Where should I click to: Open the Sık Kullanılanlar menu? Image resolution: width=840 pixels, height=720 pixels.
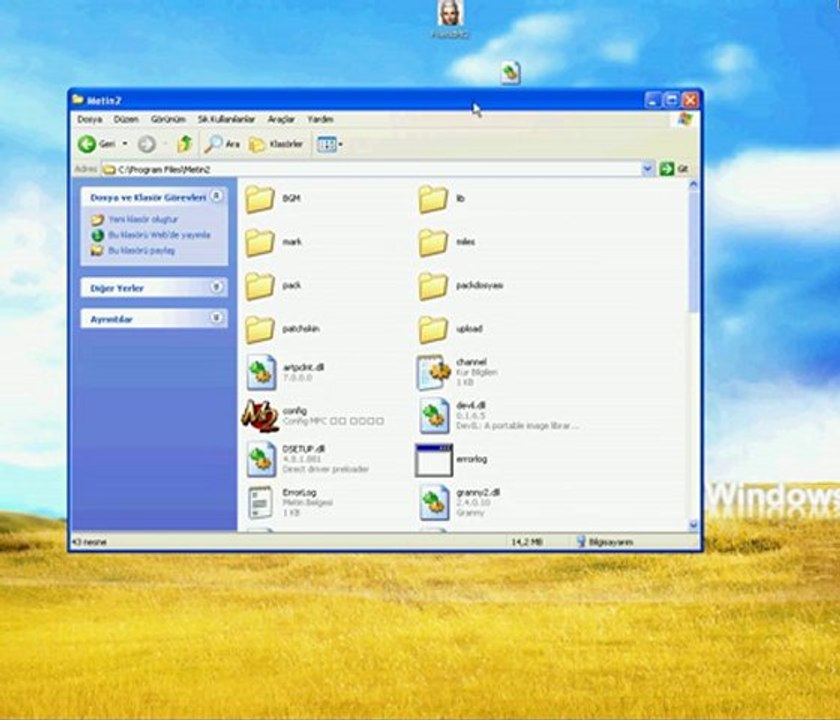pos(226,119)
